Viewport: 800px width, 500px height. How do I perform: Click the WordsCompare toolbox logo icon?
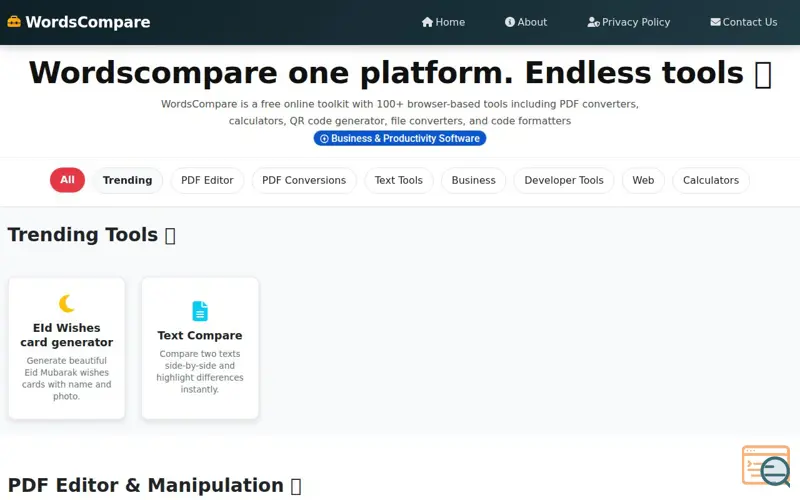[14, 21]
